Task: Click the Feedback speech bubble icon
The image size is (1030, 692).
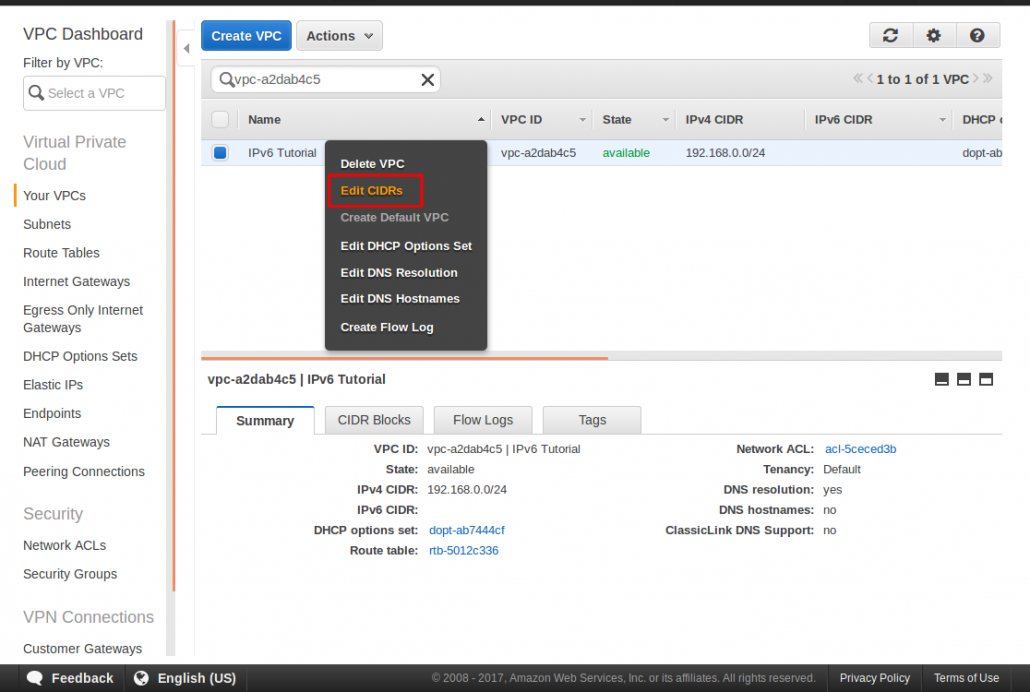Action: pos(35,678)
